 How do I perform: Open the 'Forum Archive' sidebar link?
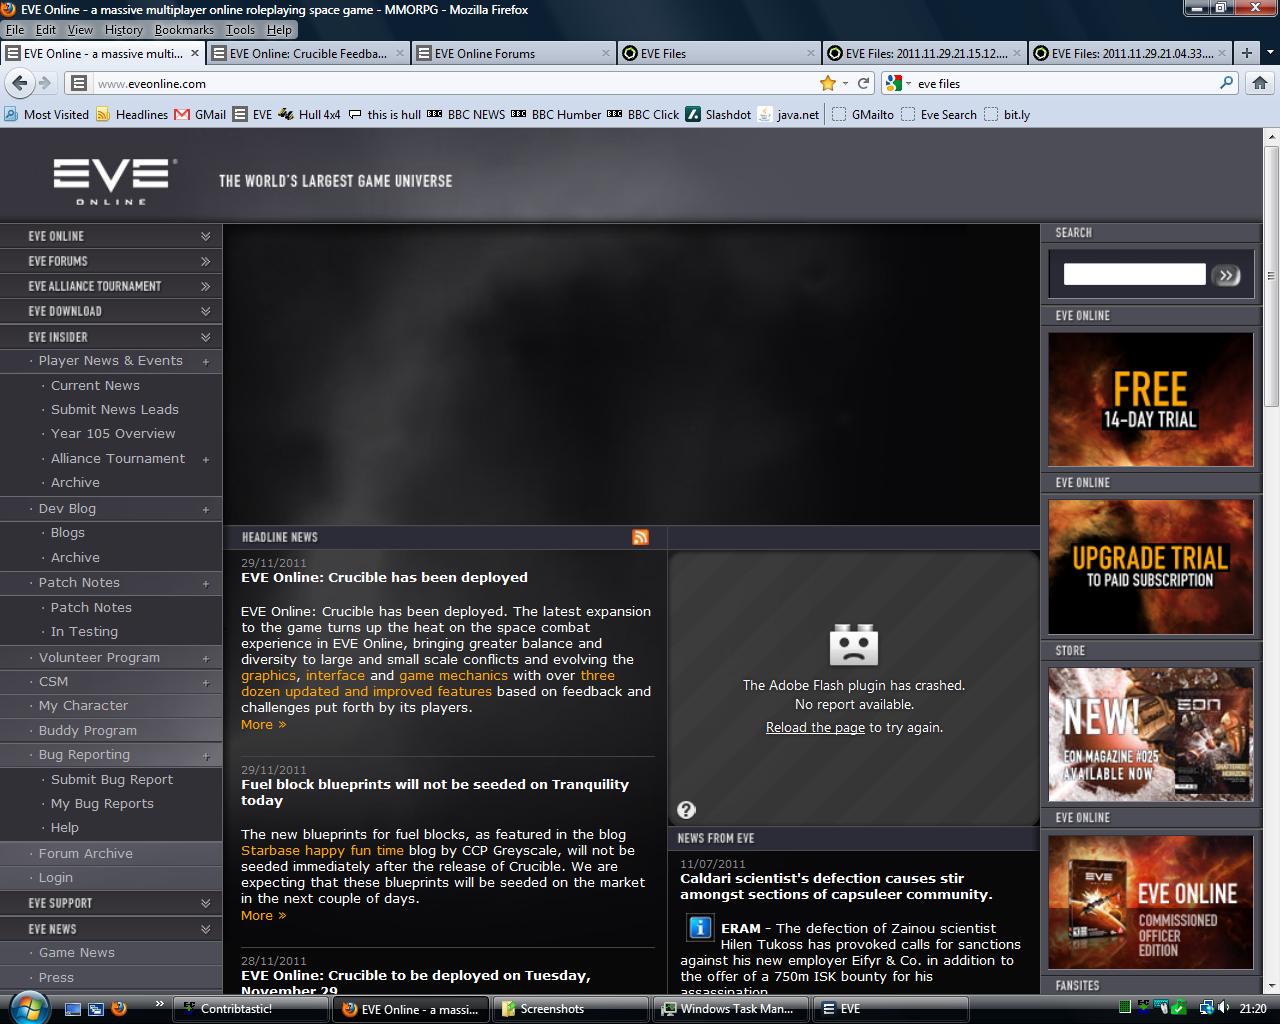click(x=85, y=853)
